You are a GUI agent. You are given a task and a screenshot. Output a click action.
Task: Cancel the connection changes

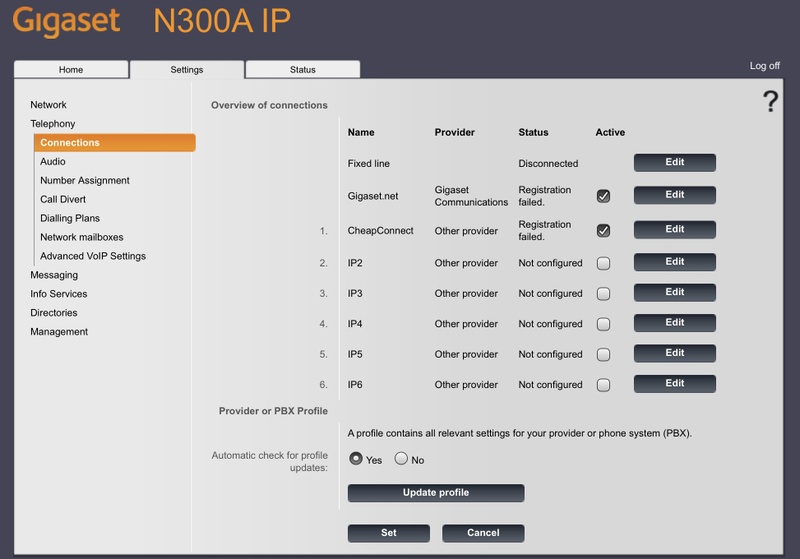(x=483, y=533)
